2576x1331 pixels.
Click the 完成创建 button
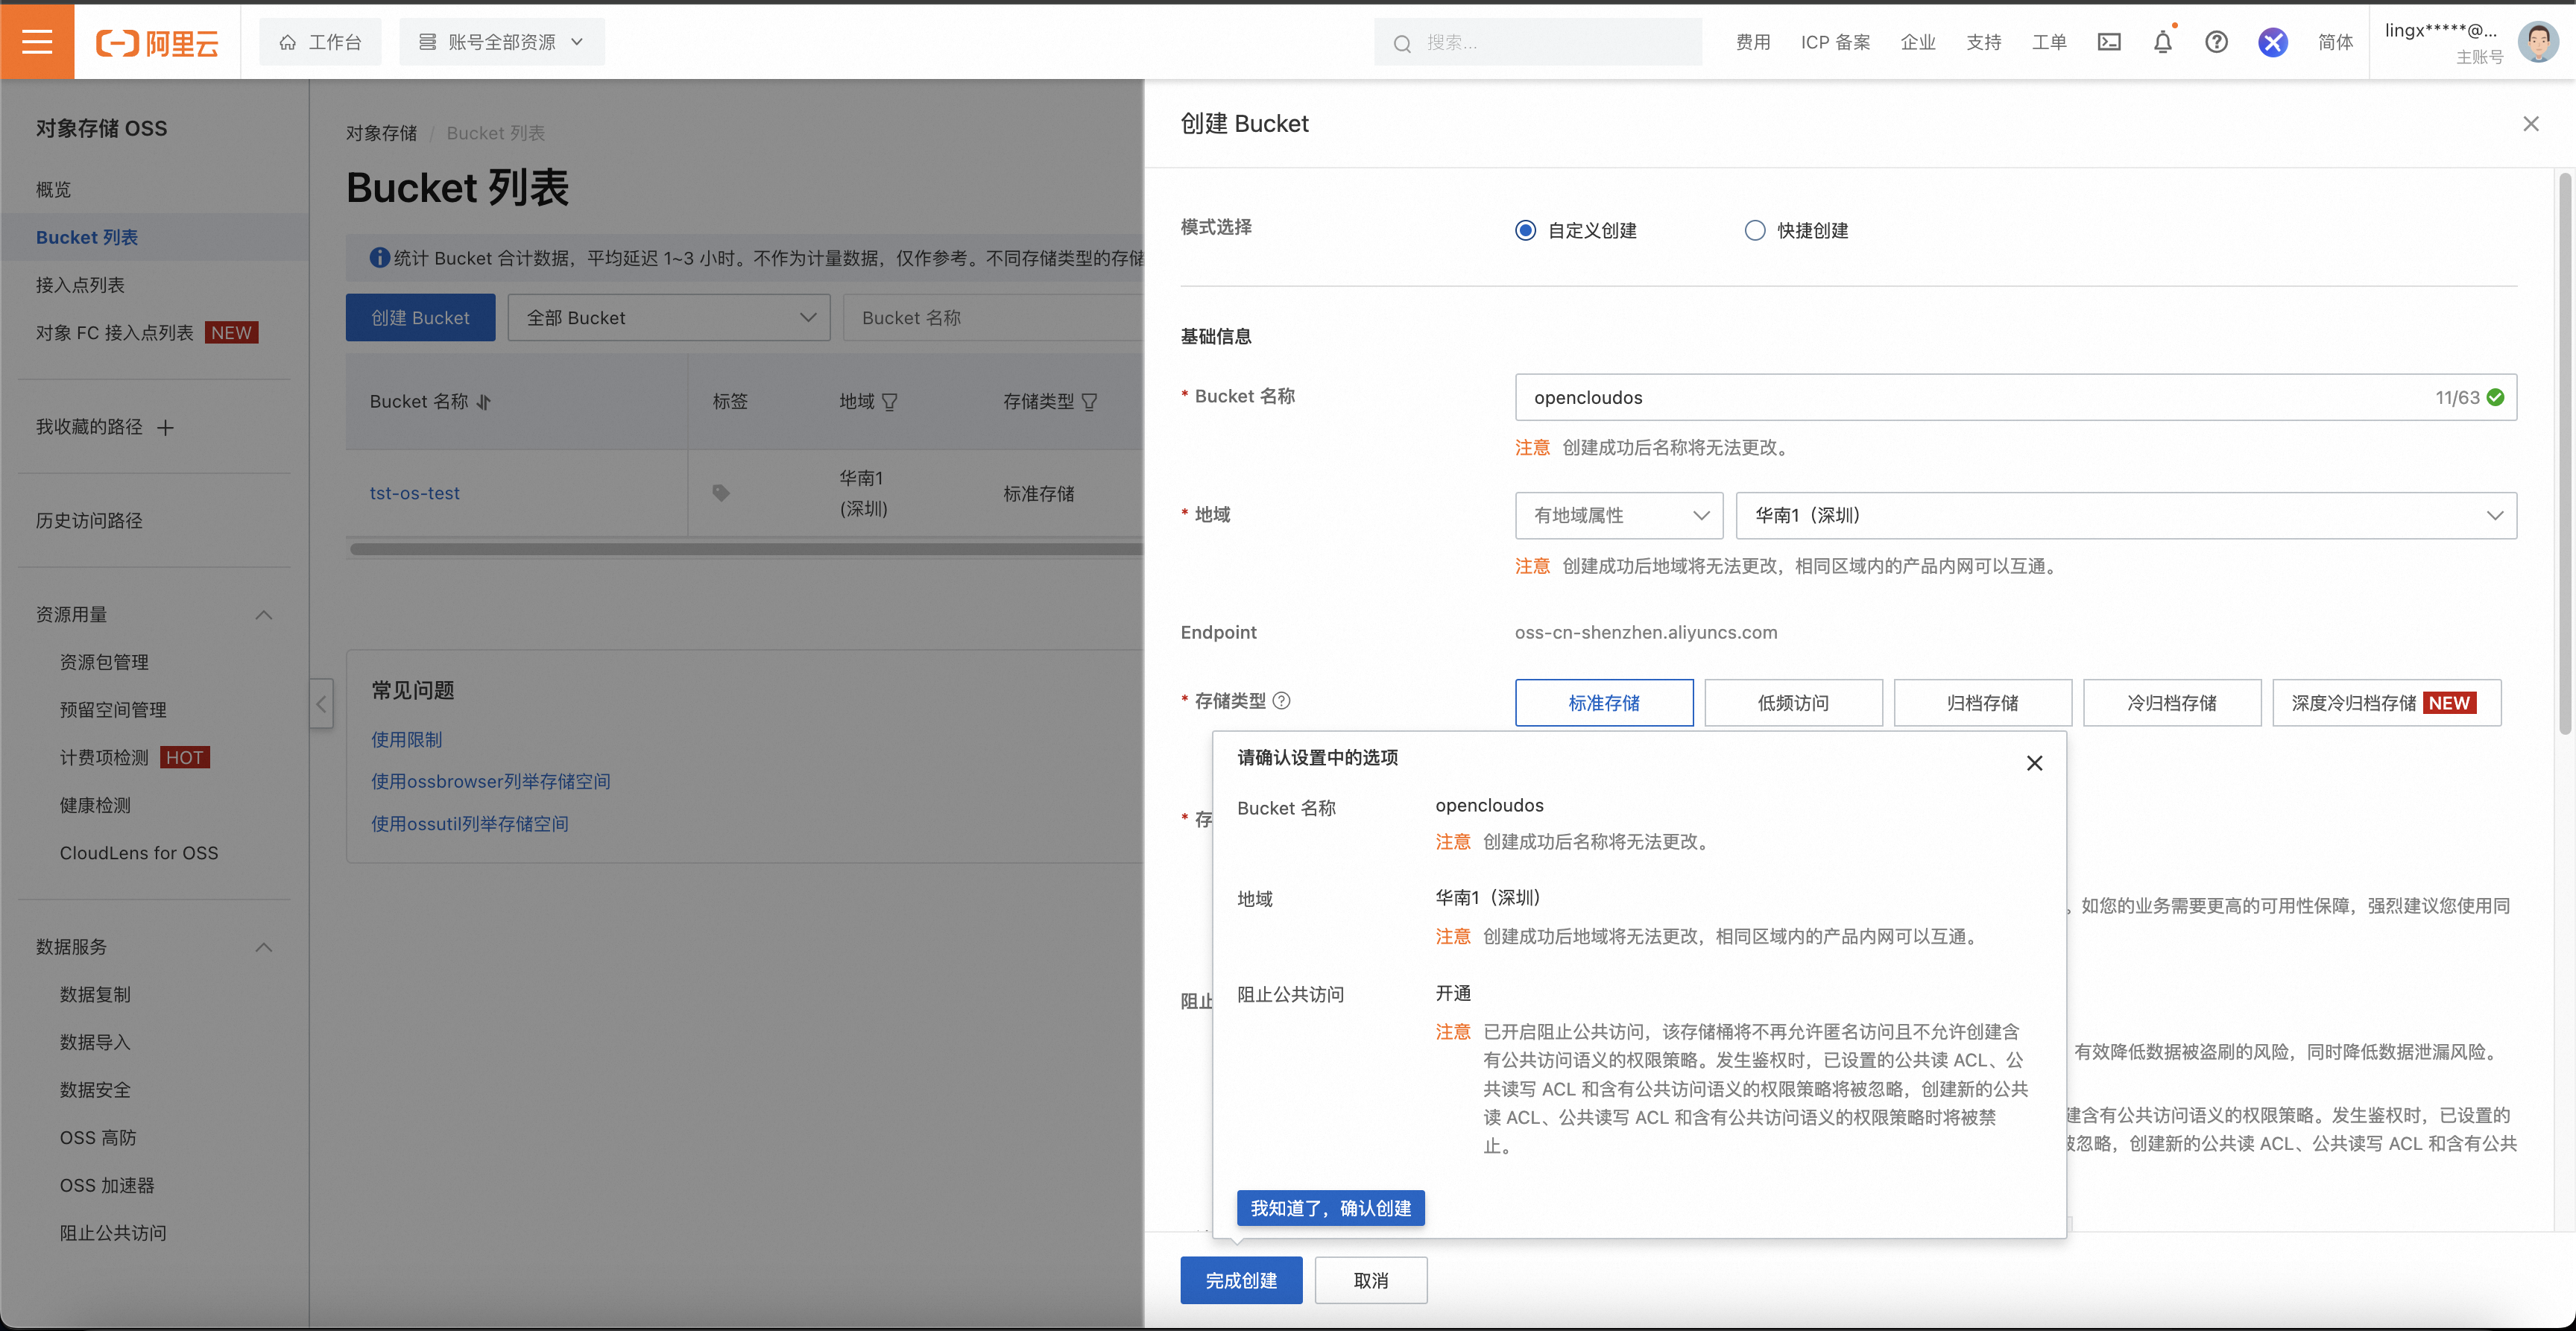point(1241,1280)
